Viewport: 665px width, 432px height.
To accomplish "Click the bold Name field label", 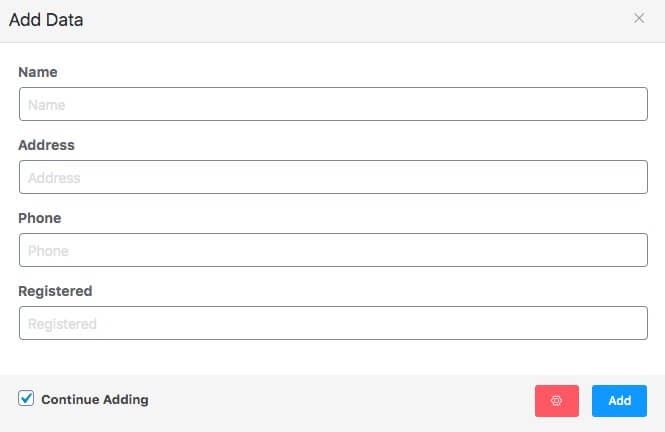I will (x=38, y=72).
